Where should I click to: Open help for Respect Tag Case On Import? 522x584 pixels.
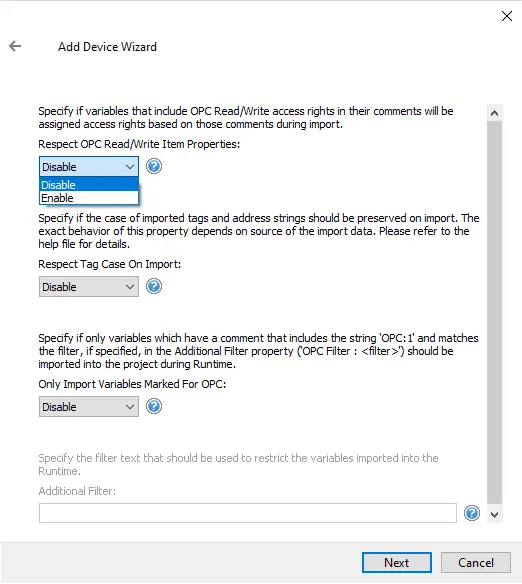pyautogui.click(x=154, y=286)
